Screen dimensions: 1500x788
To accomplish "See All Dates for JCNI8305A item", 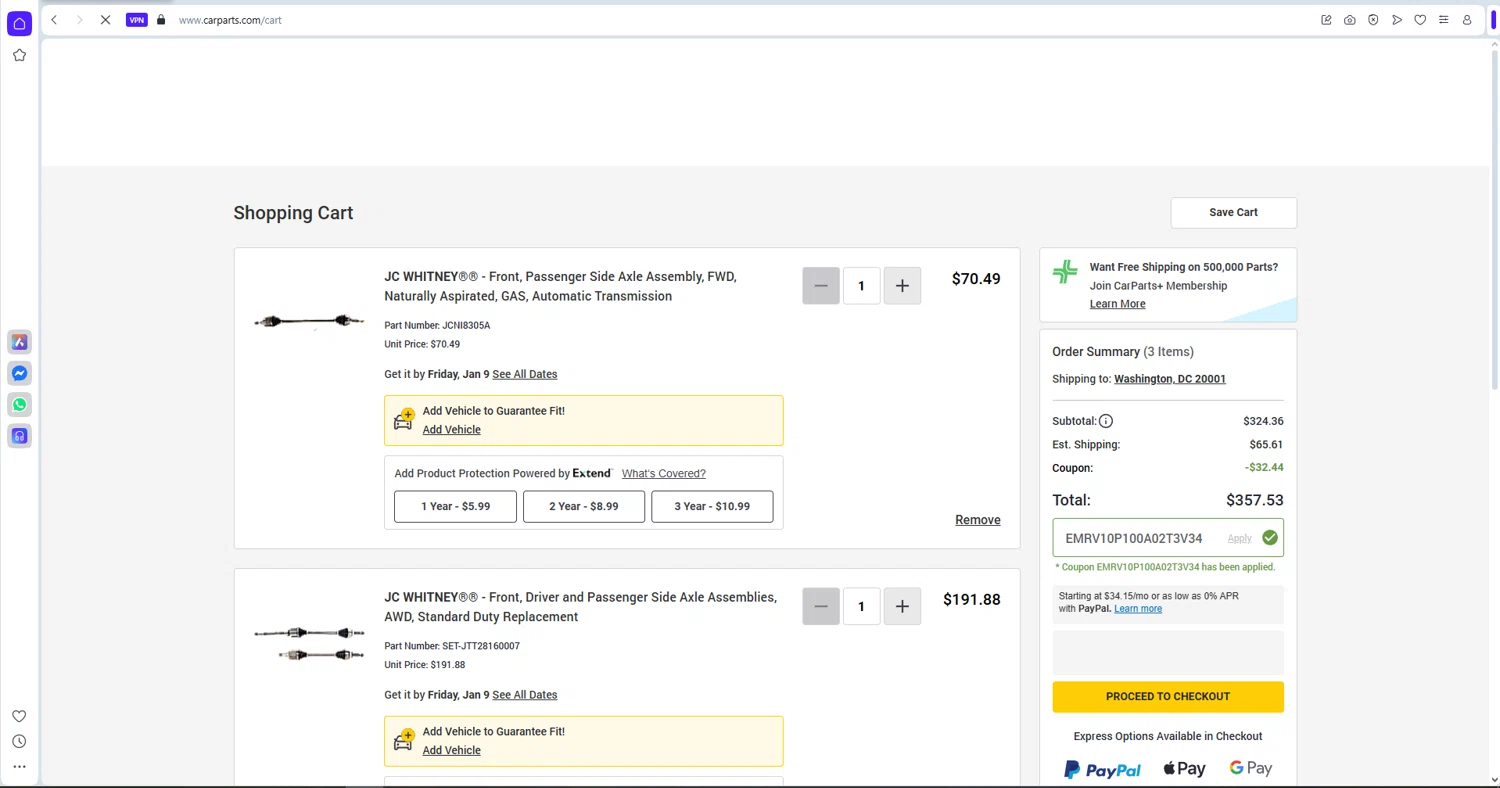I will click(x=525, y=374).
